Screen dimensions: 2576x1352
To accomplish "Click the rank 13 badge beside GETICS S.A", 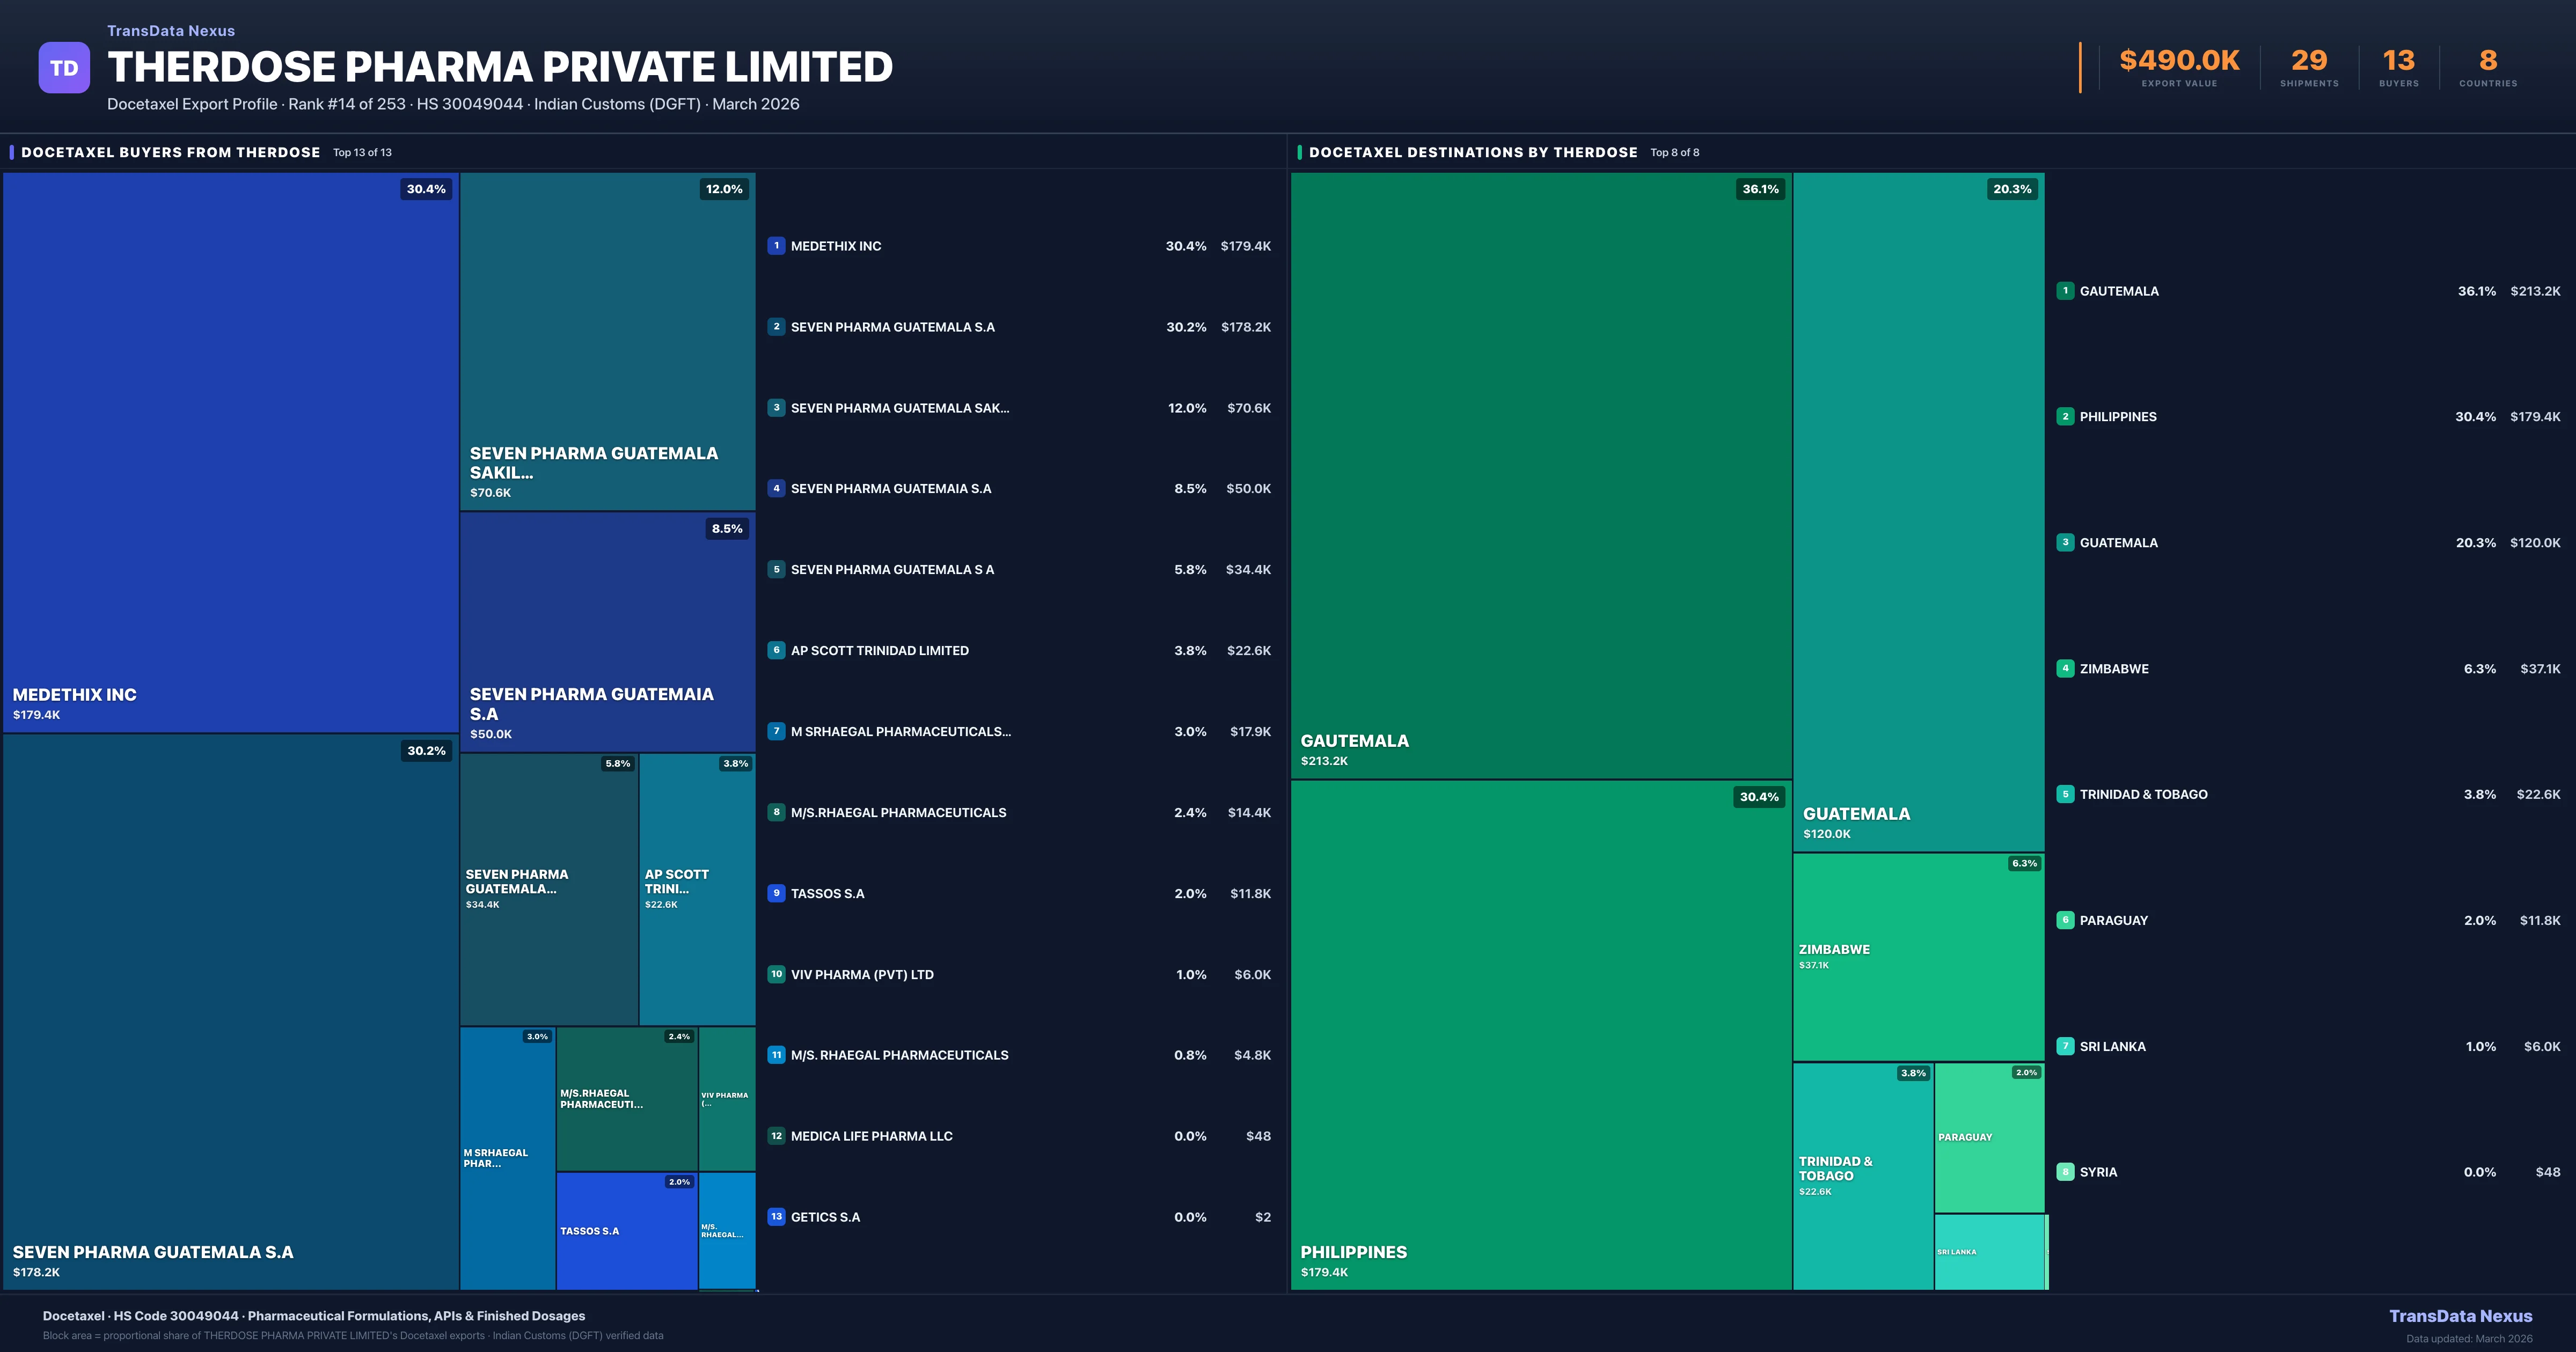I will pos(776,1217).
